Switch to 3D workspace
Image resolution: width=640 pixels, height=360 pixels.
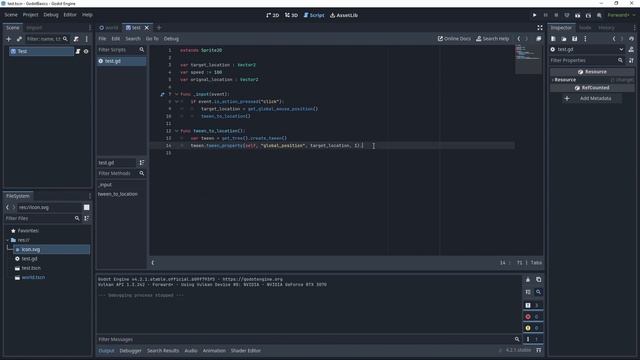(291, 15)
